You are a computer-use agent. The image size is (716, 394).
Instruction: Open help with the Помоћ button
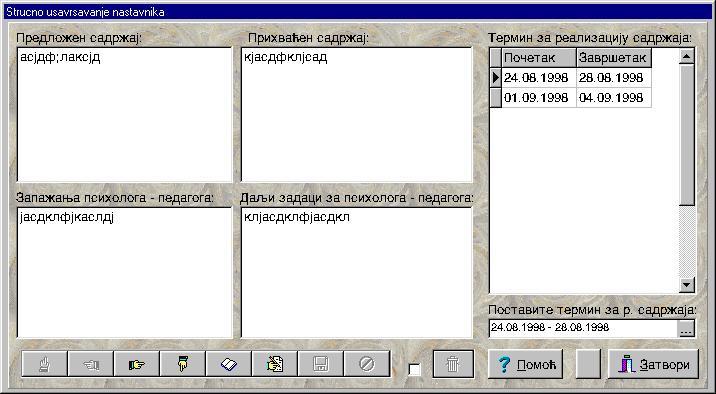click(x=525, y=364)
